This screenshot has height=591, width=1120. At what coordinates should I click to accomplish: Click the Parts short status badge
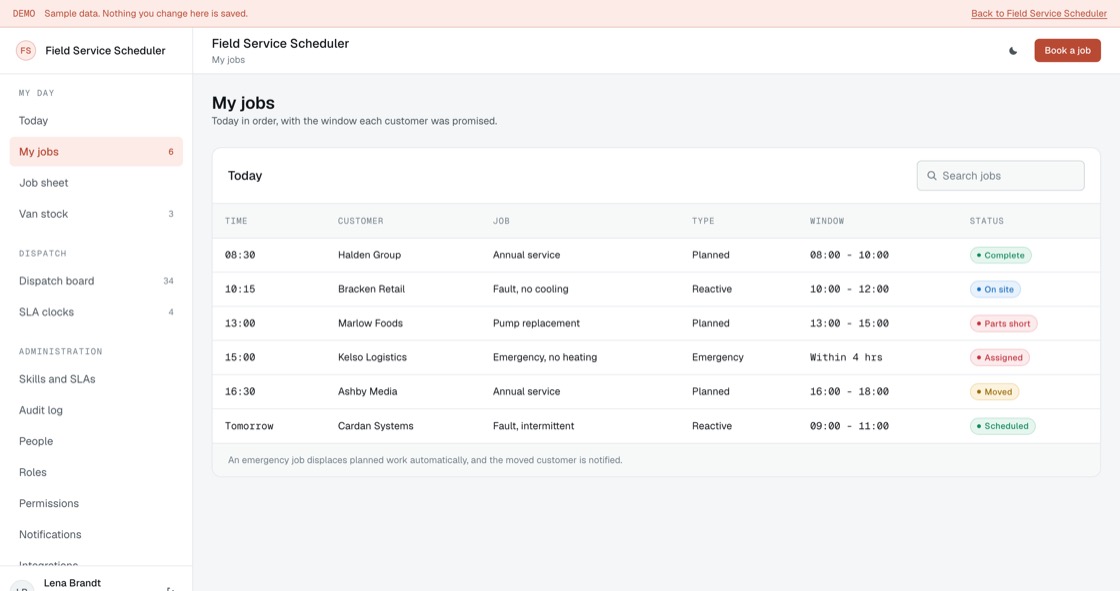[1003, 324]
